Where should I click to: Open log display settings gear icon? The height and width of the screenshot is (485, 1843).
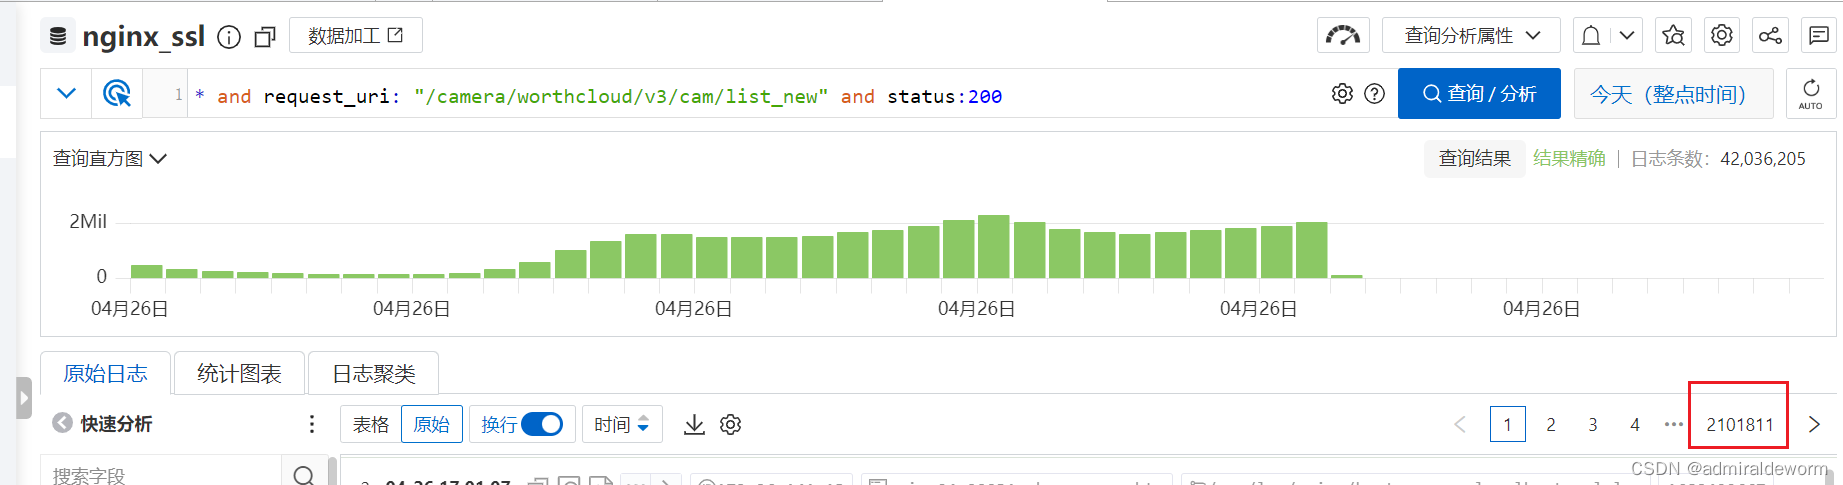731,425
